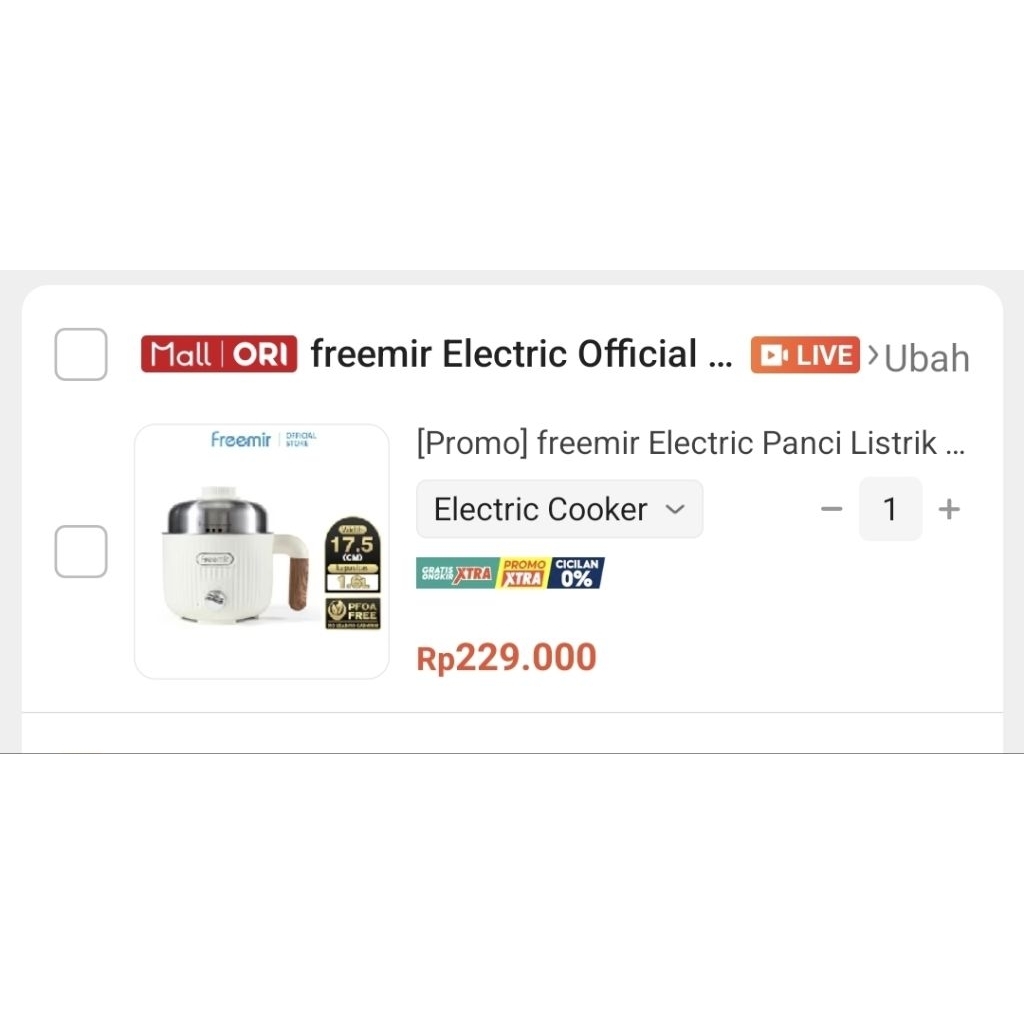
Task: Click the Promo XTRA badge
Action: coord(522,572)
